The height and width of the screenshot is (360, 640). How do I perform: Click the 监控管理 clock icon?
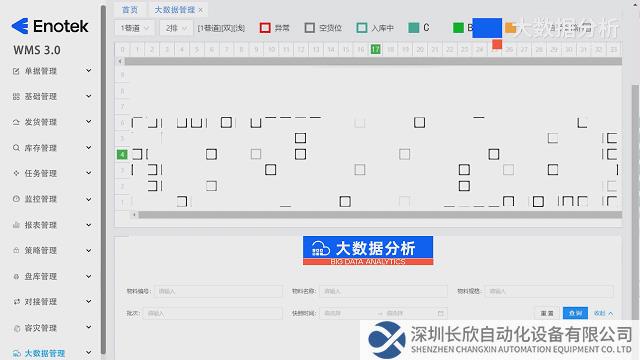click(16, 199)
